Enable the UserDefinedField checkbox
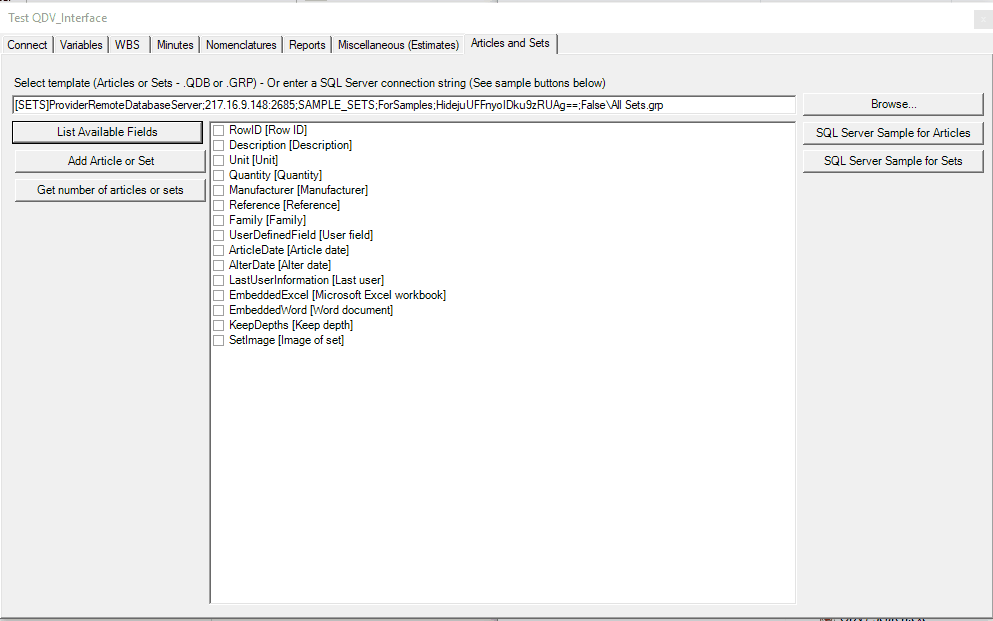Screen dimensions: 993x621 click(218, 235)
